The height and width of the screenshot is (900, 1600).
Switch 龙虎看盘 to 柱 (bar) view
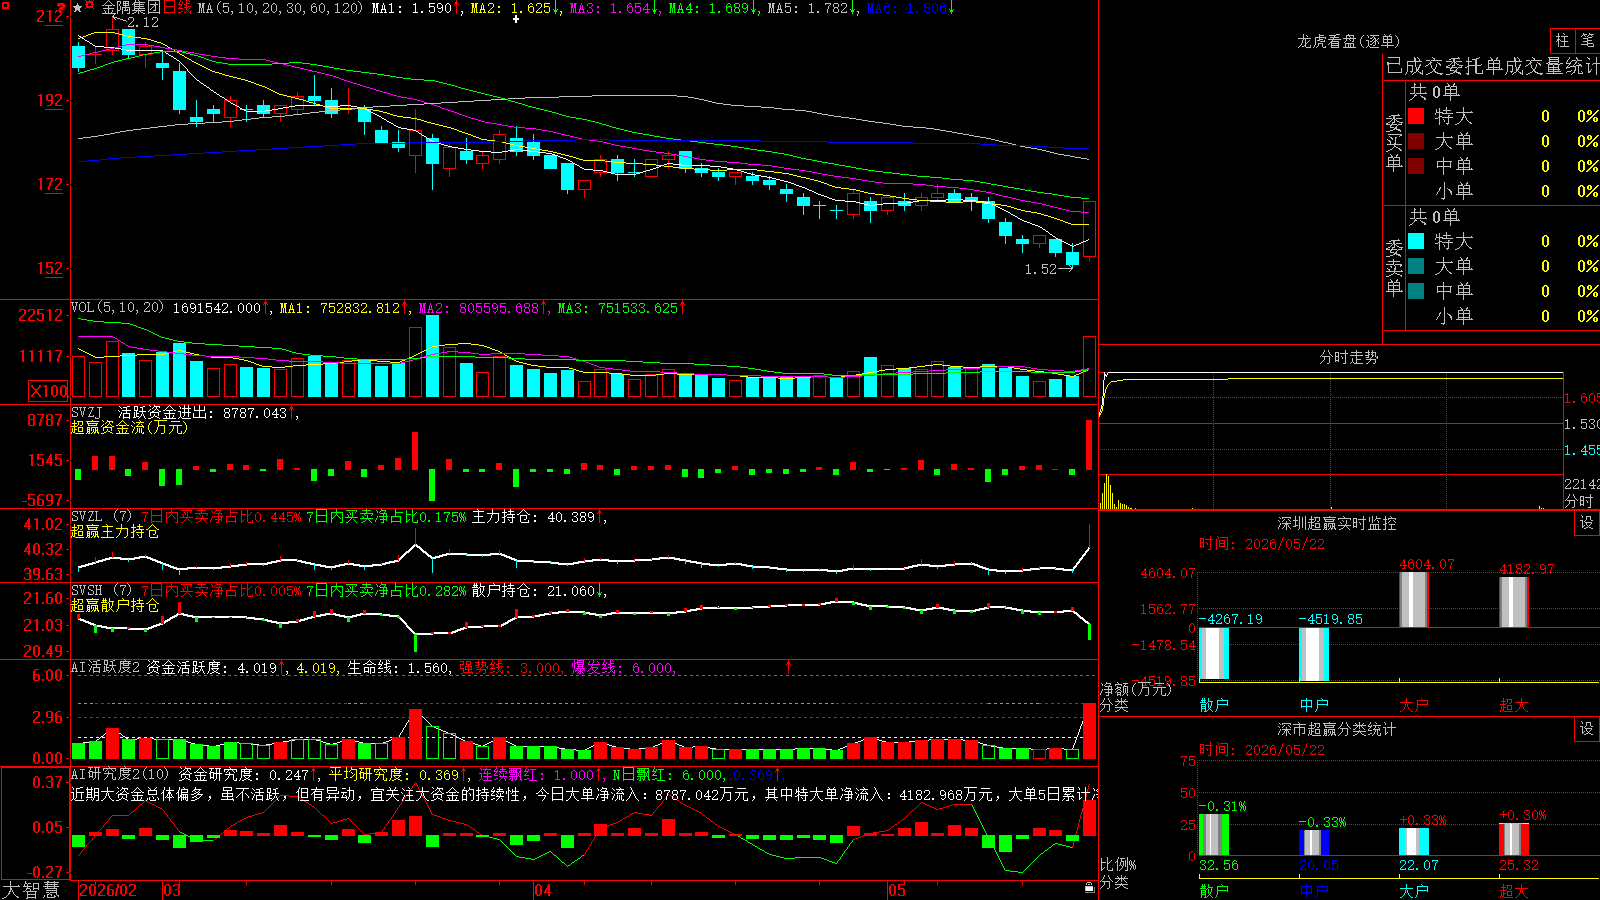(1562, 40)
